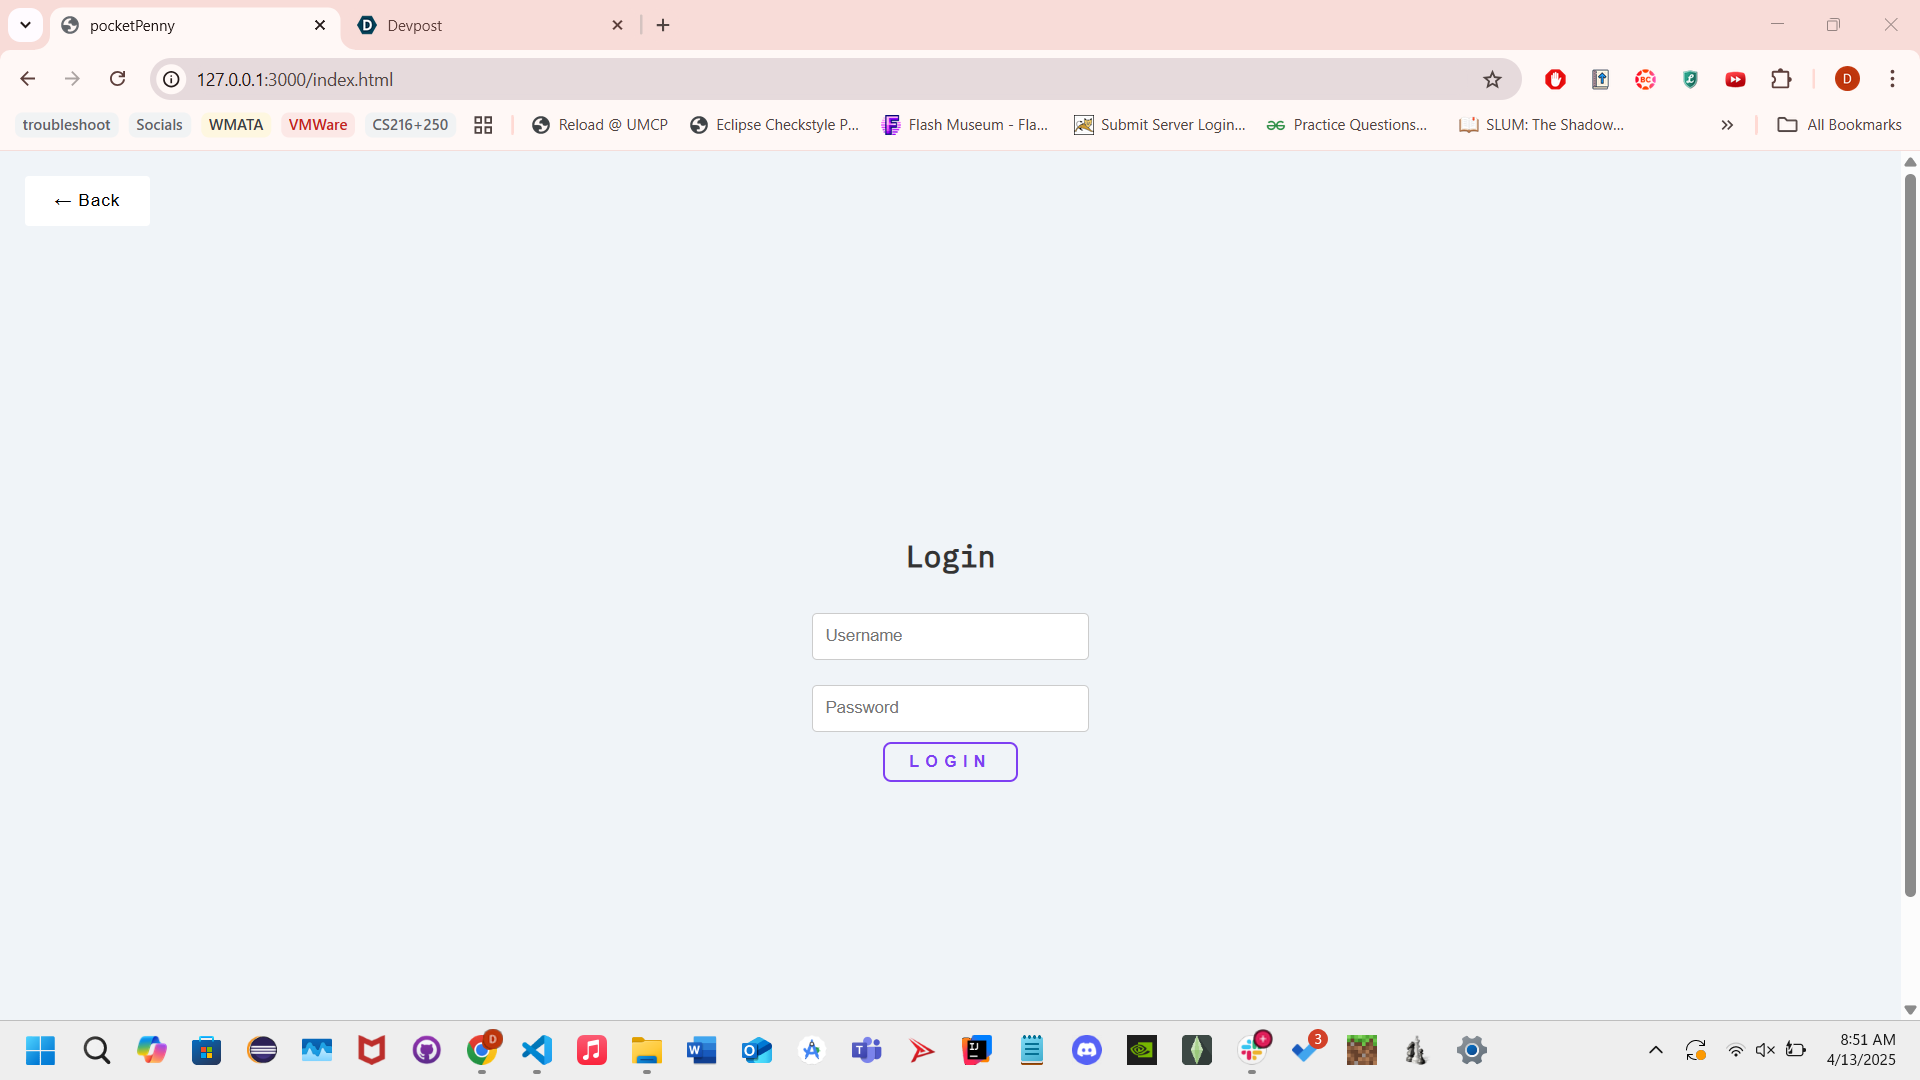Open Discord from the taskbar
The height and width of the screenshot is (1080, 1920).
pos(1086,1050)
